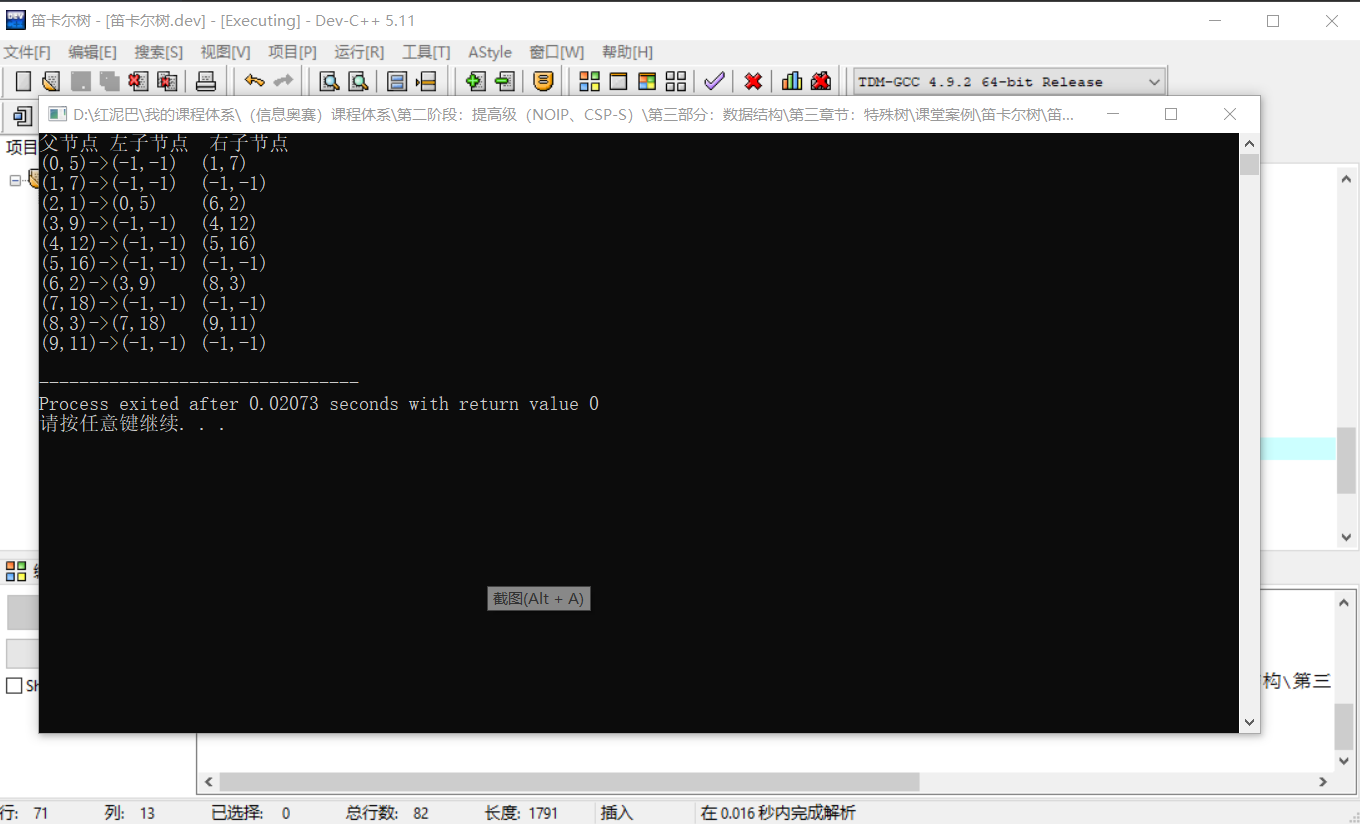Click the 在 0.016 秒内完成解析 status message

(778, 813)
